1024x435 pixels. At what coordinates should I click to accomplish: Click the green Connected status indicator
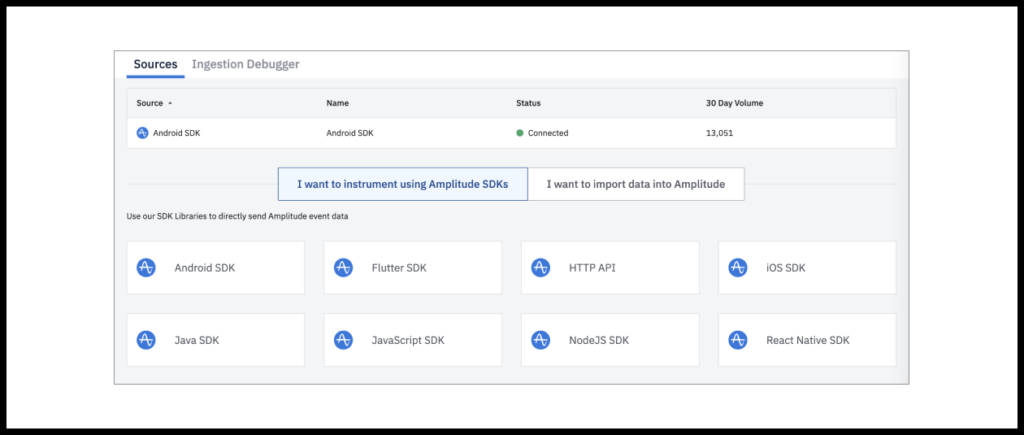click(520, 133)
